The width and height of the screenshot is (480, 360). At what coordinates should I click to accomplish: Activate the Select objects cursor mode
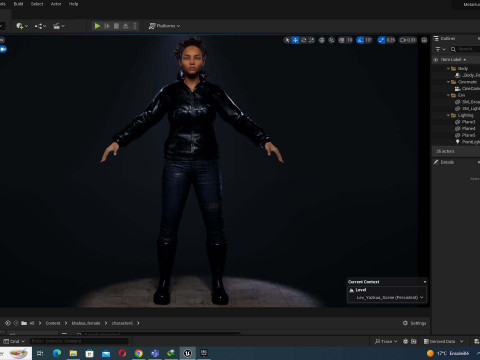[287, 40]
